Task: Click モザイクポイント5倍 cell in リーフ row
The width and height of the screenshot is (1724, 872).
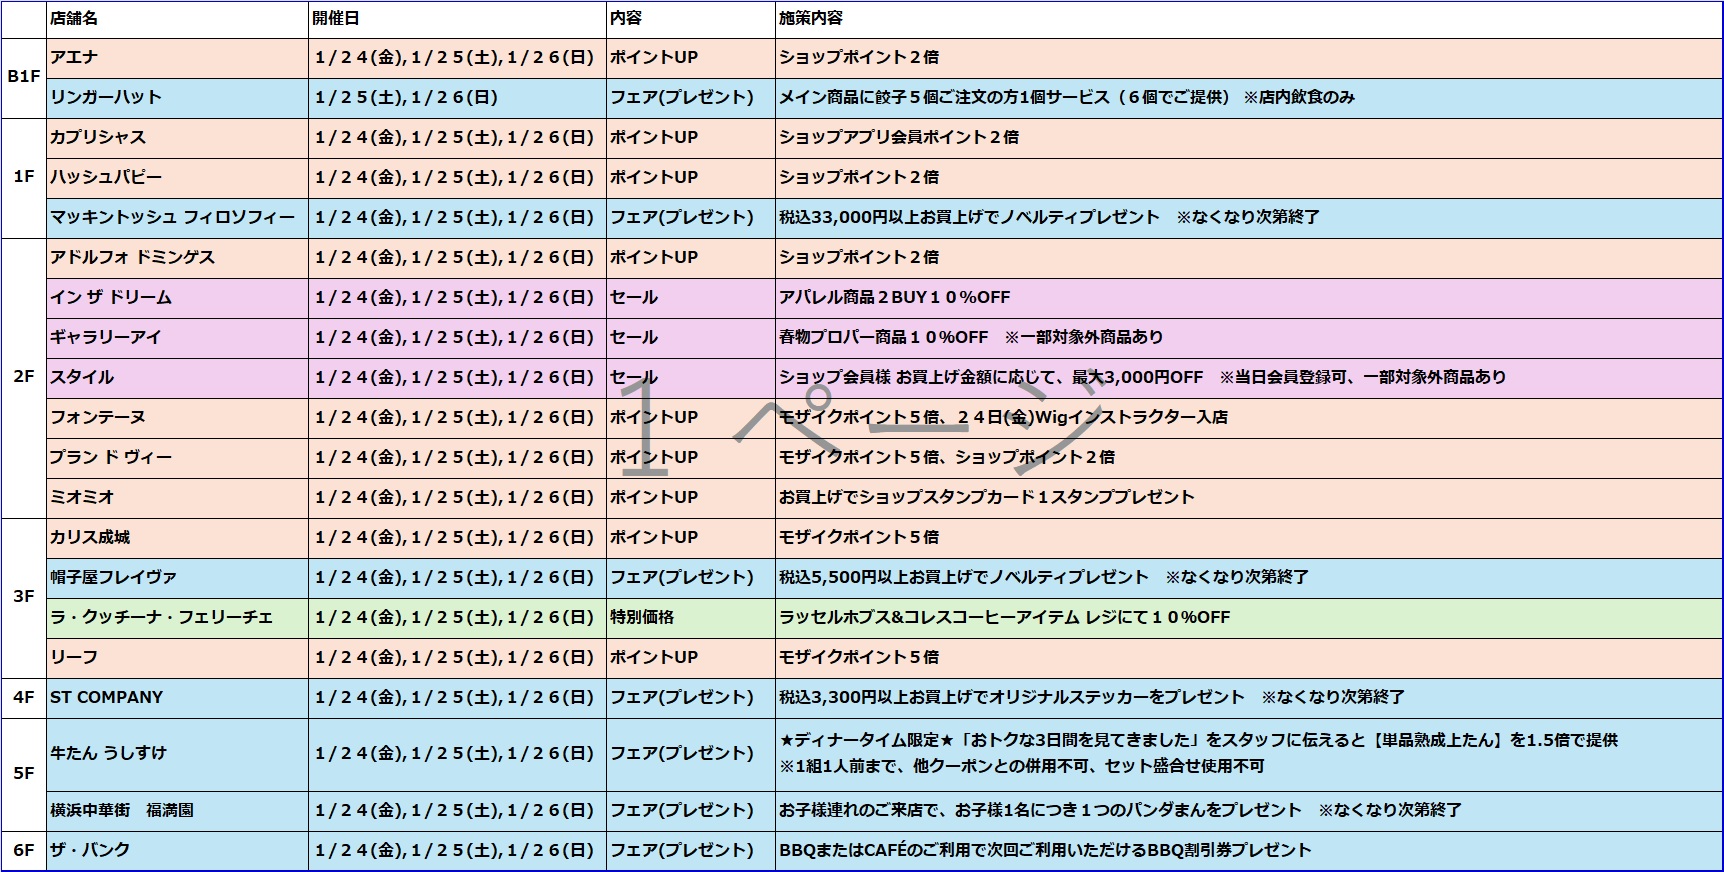Action: coord(1248,658)
